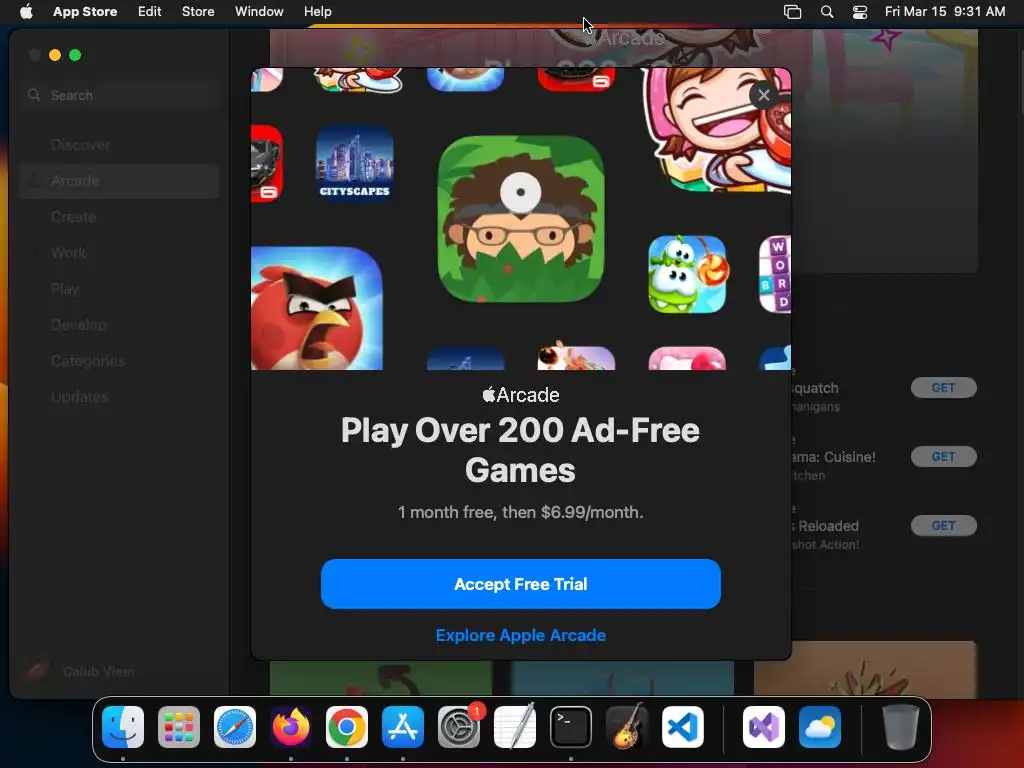Click the Stage Manager menu bar icon
The width and height of the screenshot is (1024, 768).
[792, 12]
